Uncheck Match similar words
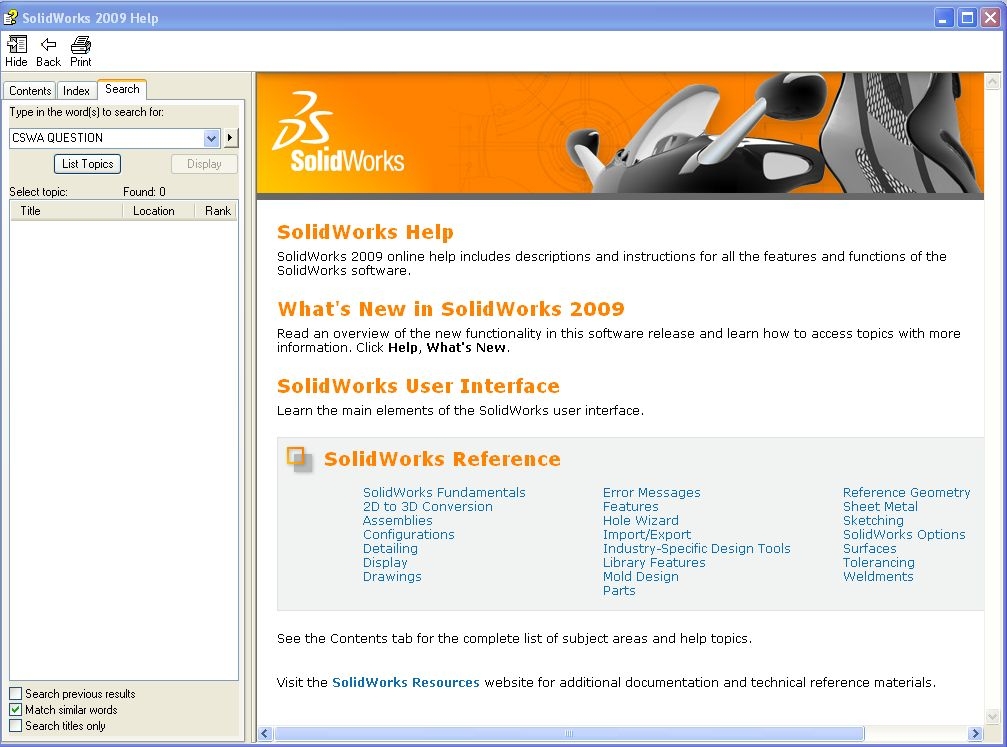 (x=16, y=710)
